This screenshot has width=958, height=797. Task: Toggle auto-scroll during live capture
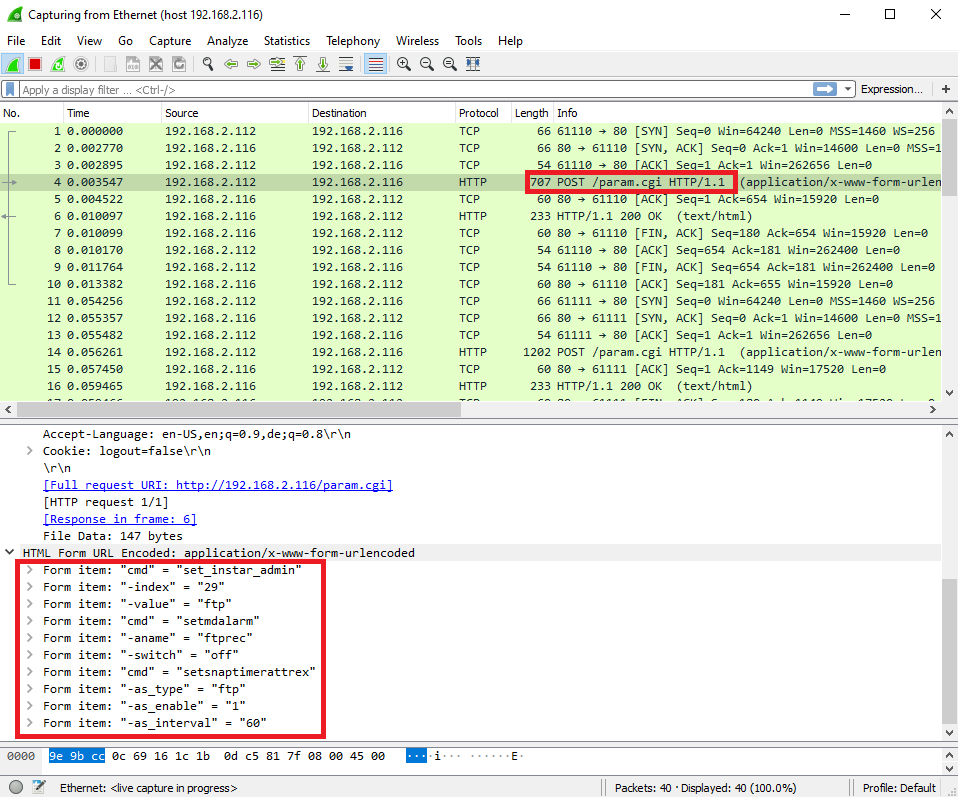(346, 64)
